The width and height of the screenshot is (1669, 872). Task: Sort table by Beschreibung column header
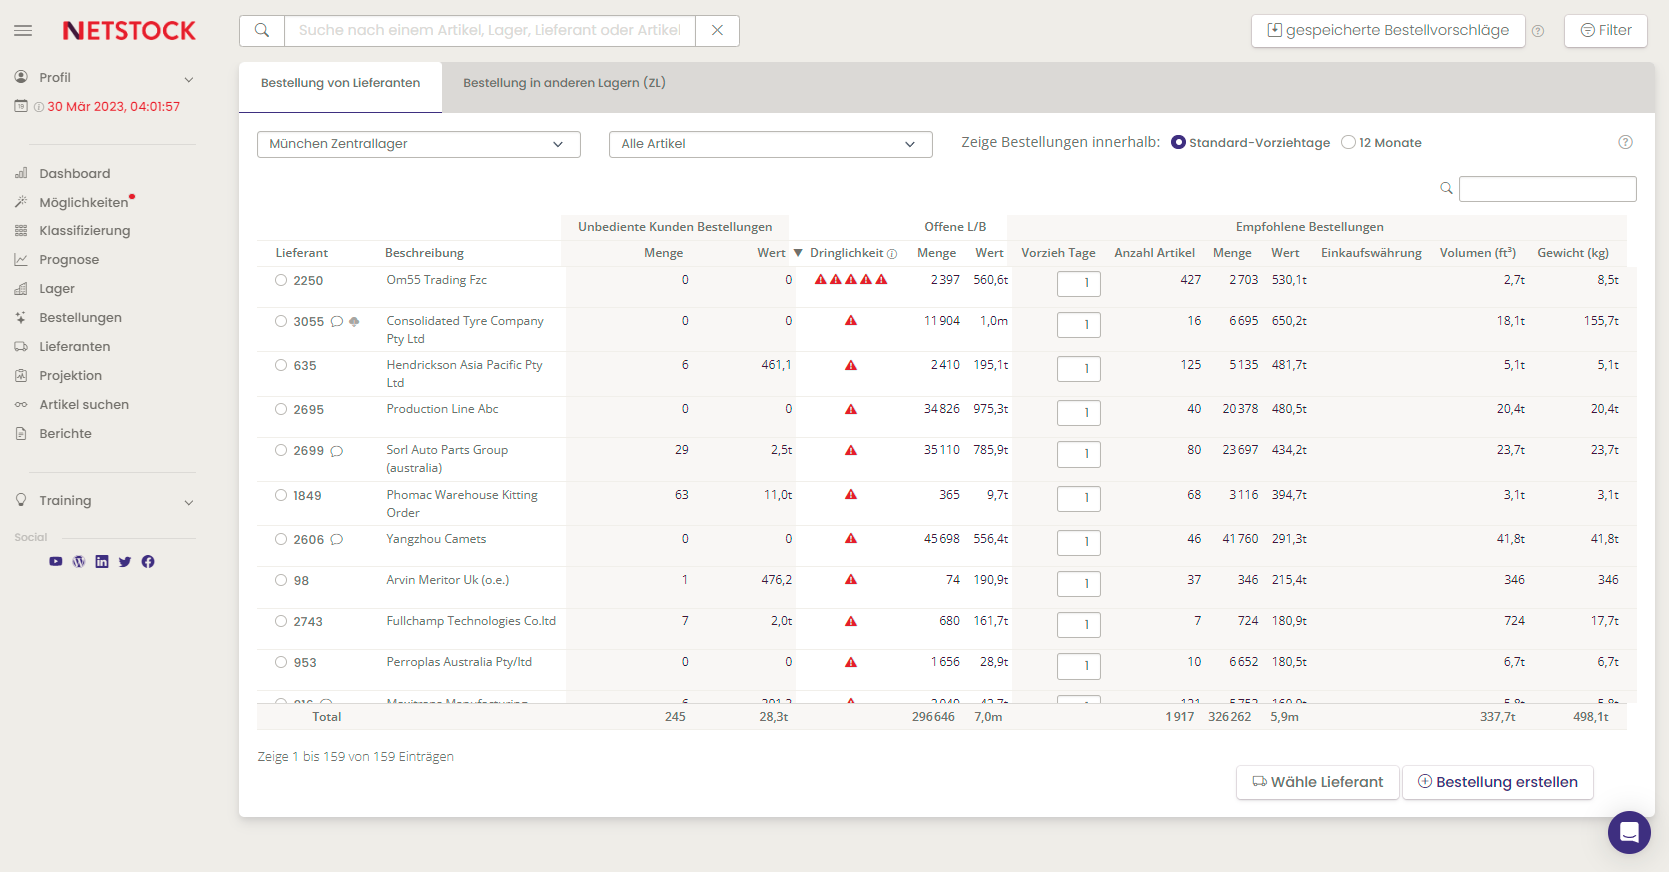point(424,253)
